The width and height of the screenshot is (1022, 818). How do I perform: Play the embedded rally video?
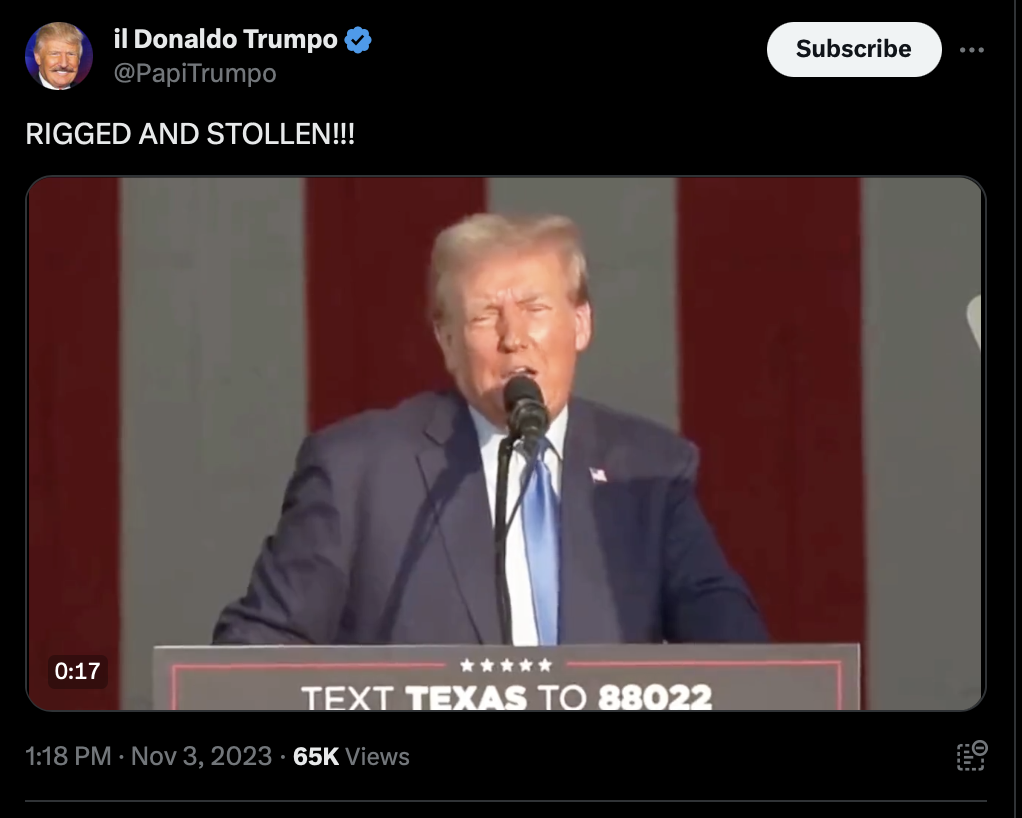506,443
